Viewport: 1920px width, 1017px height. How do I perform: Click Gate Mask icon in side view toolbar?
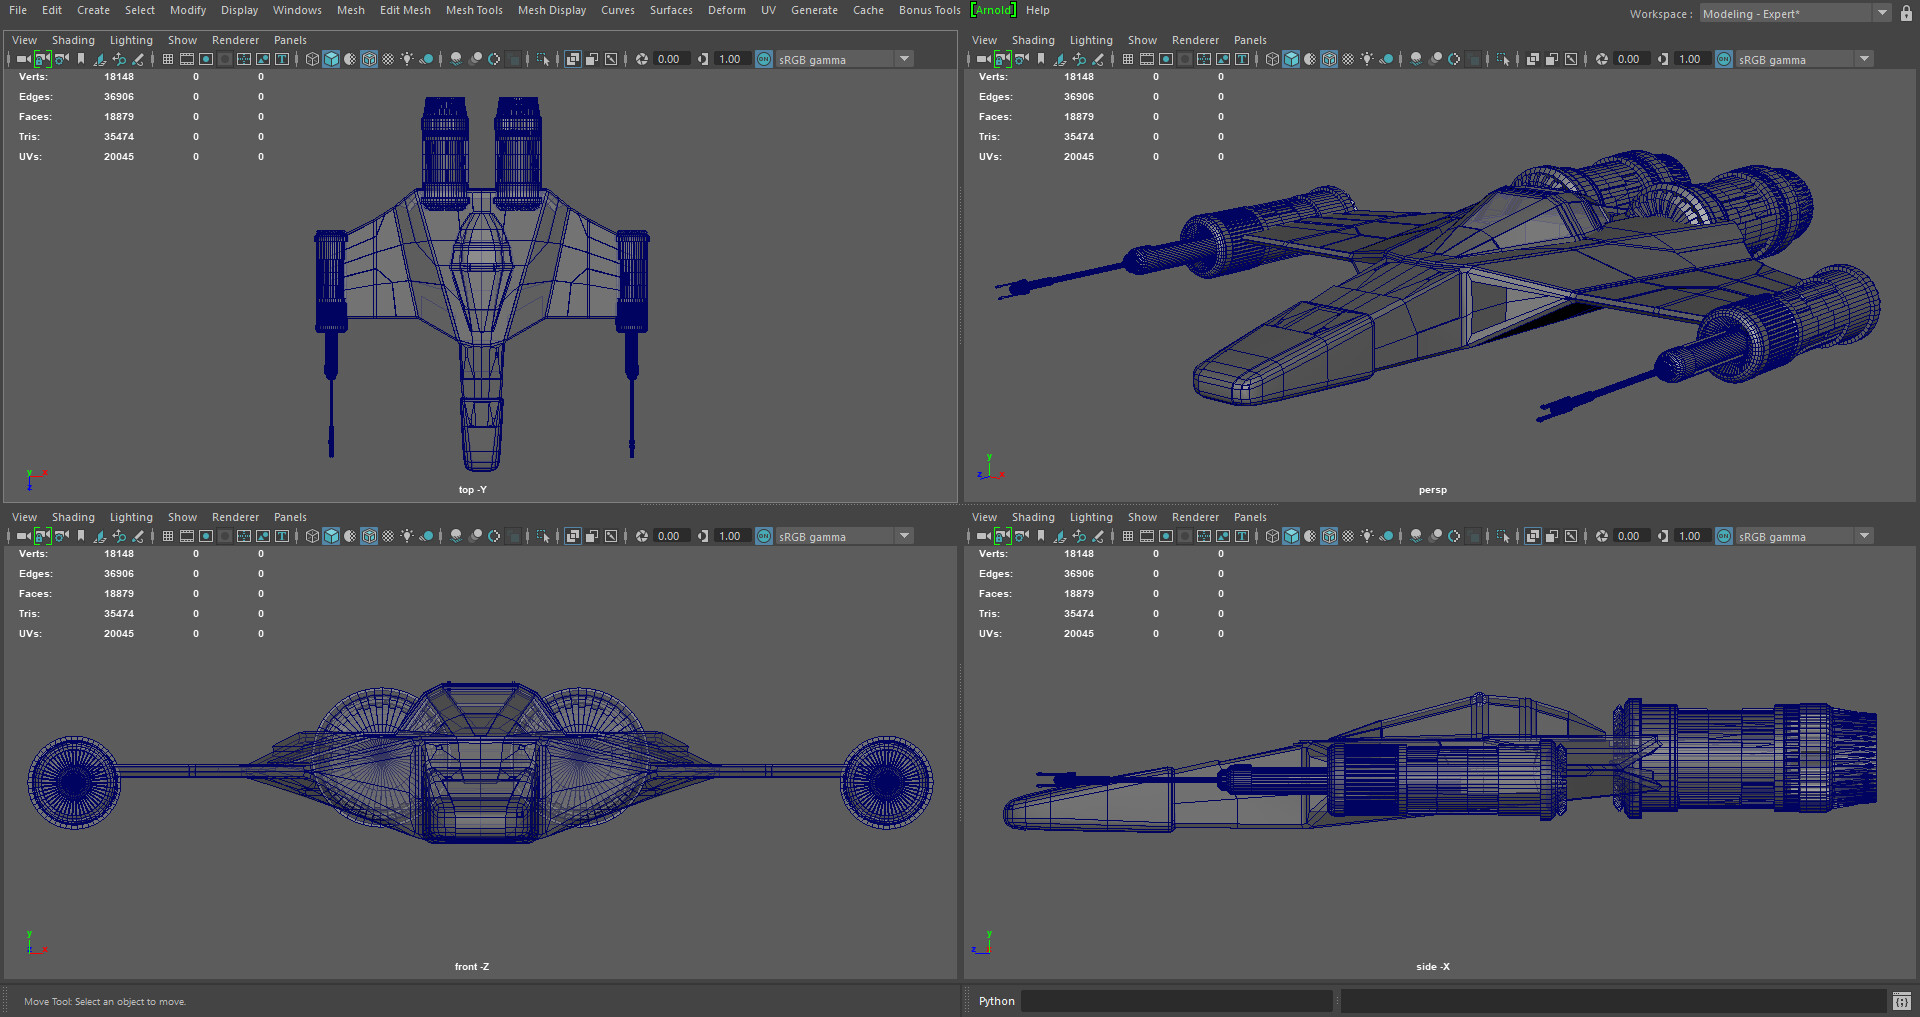[x=1185, y=536]
